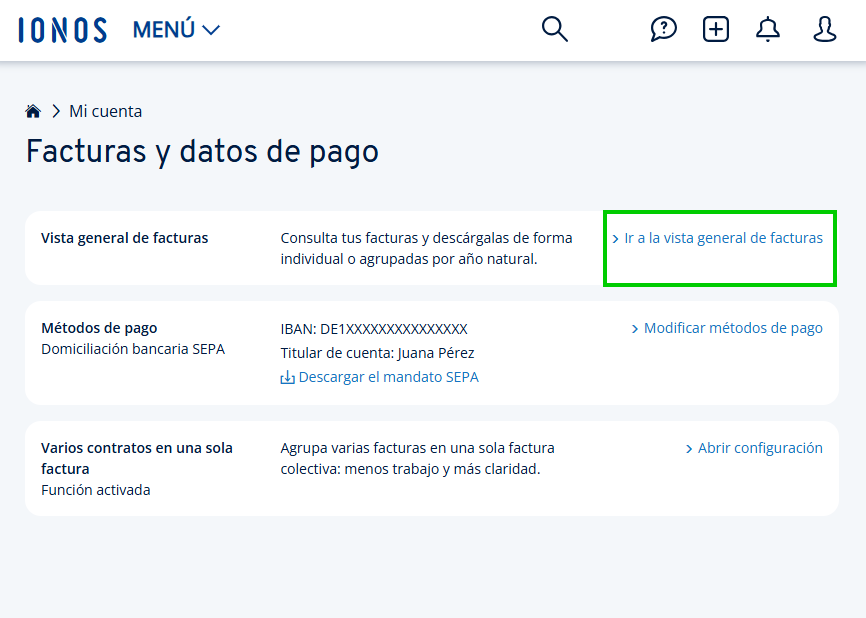
Task: Click the IONOS logo
Action: click(62, 30)
